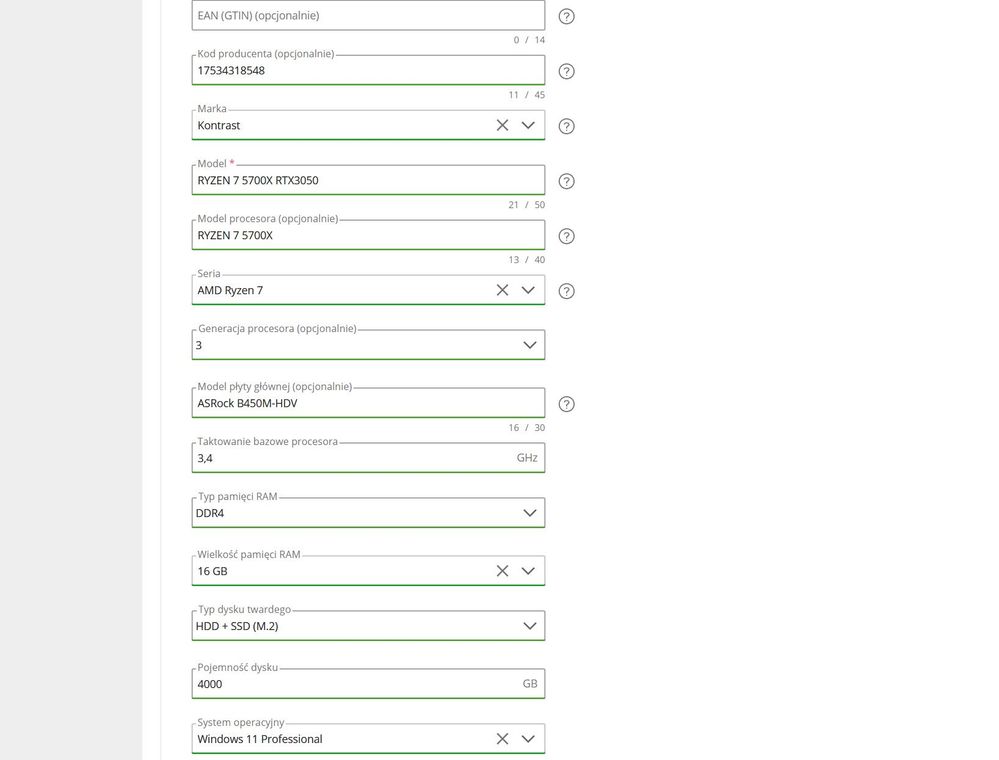Viewport: 999px width, 760px height.
Task: Click the EAN (GTIN) input field
Action: [x=368, y=15]
